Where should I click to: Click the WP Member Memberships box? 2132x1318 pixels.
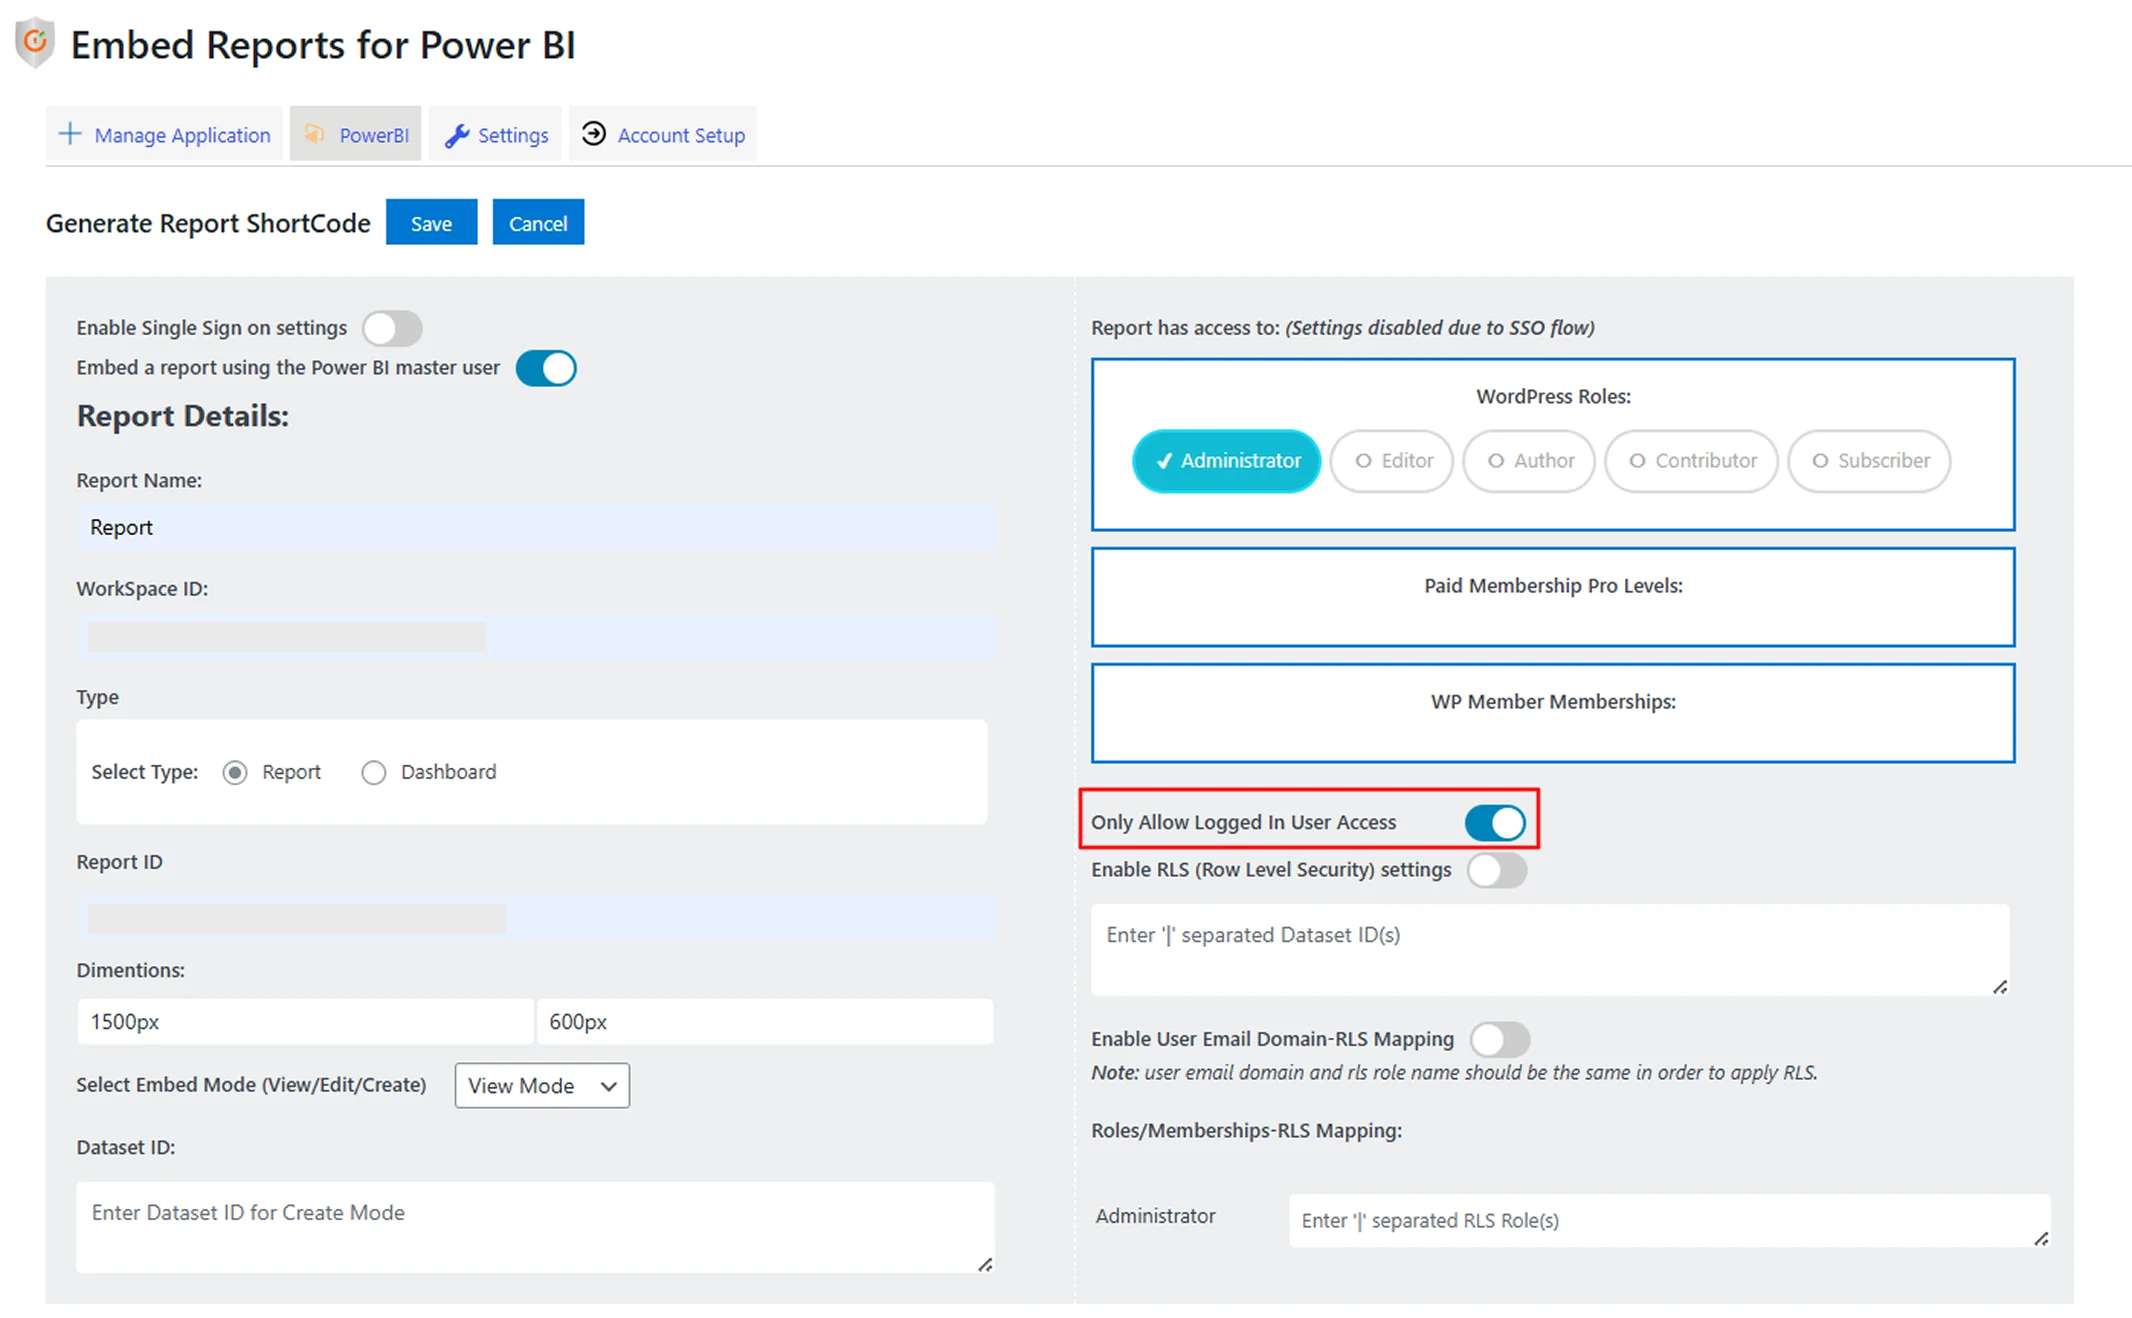pyautogui.click(x=1553, y=713)
